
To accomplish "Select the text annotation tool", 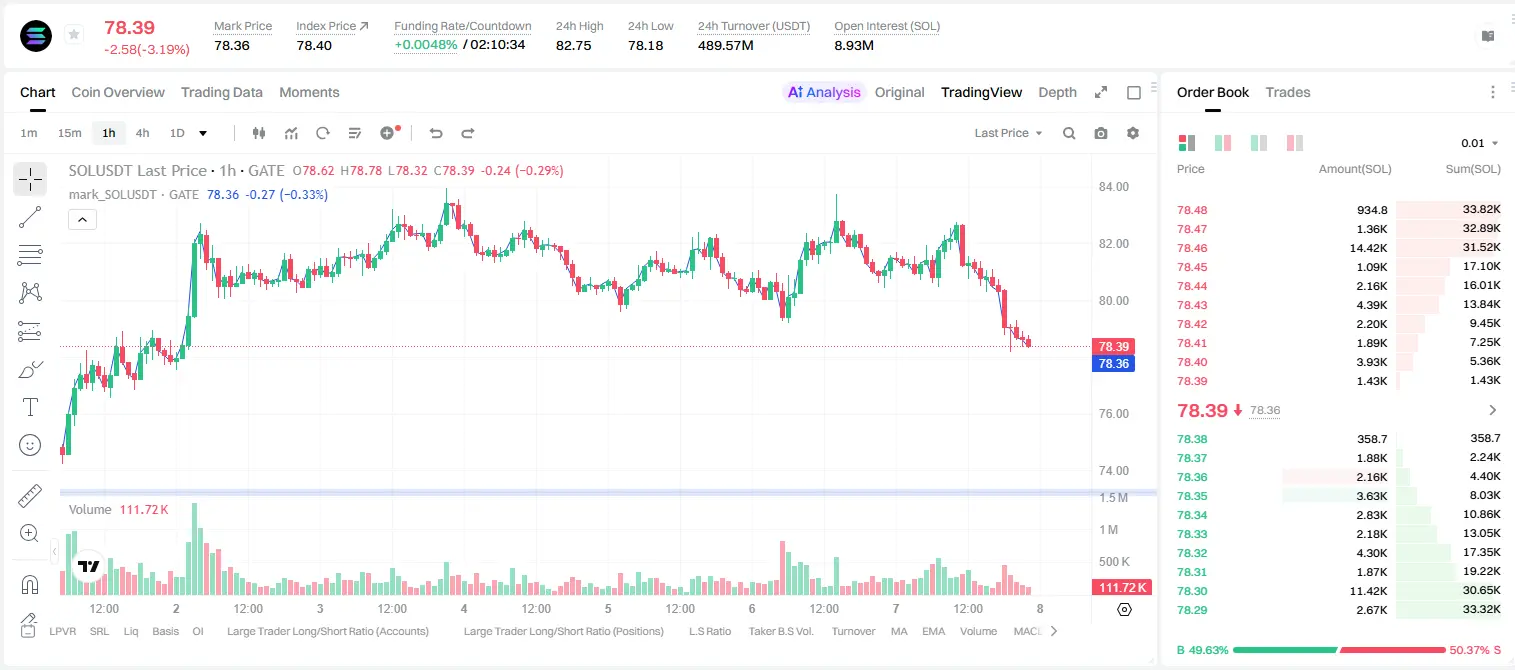I will pos(30,407).
